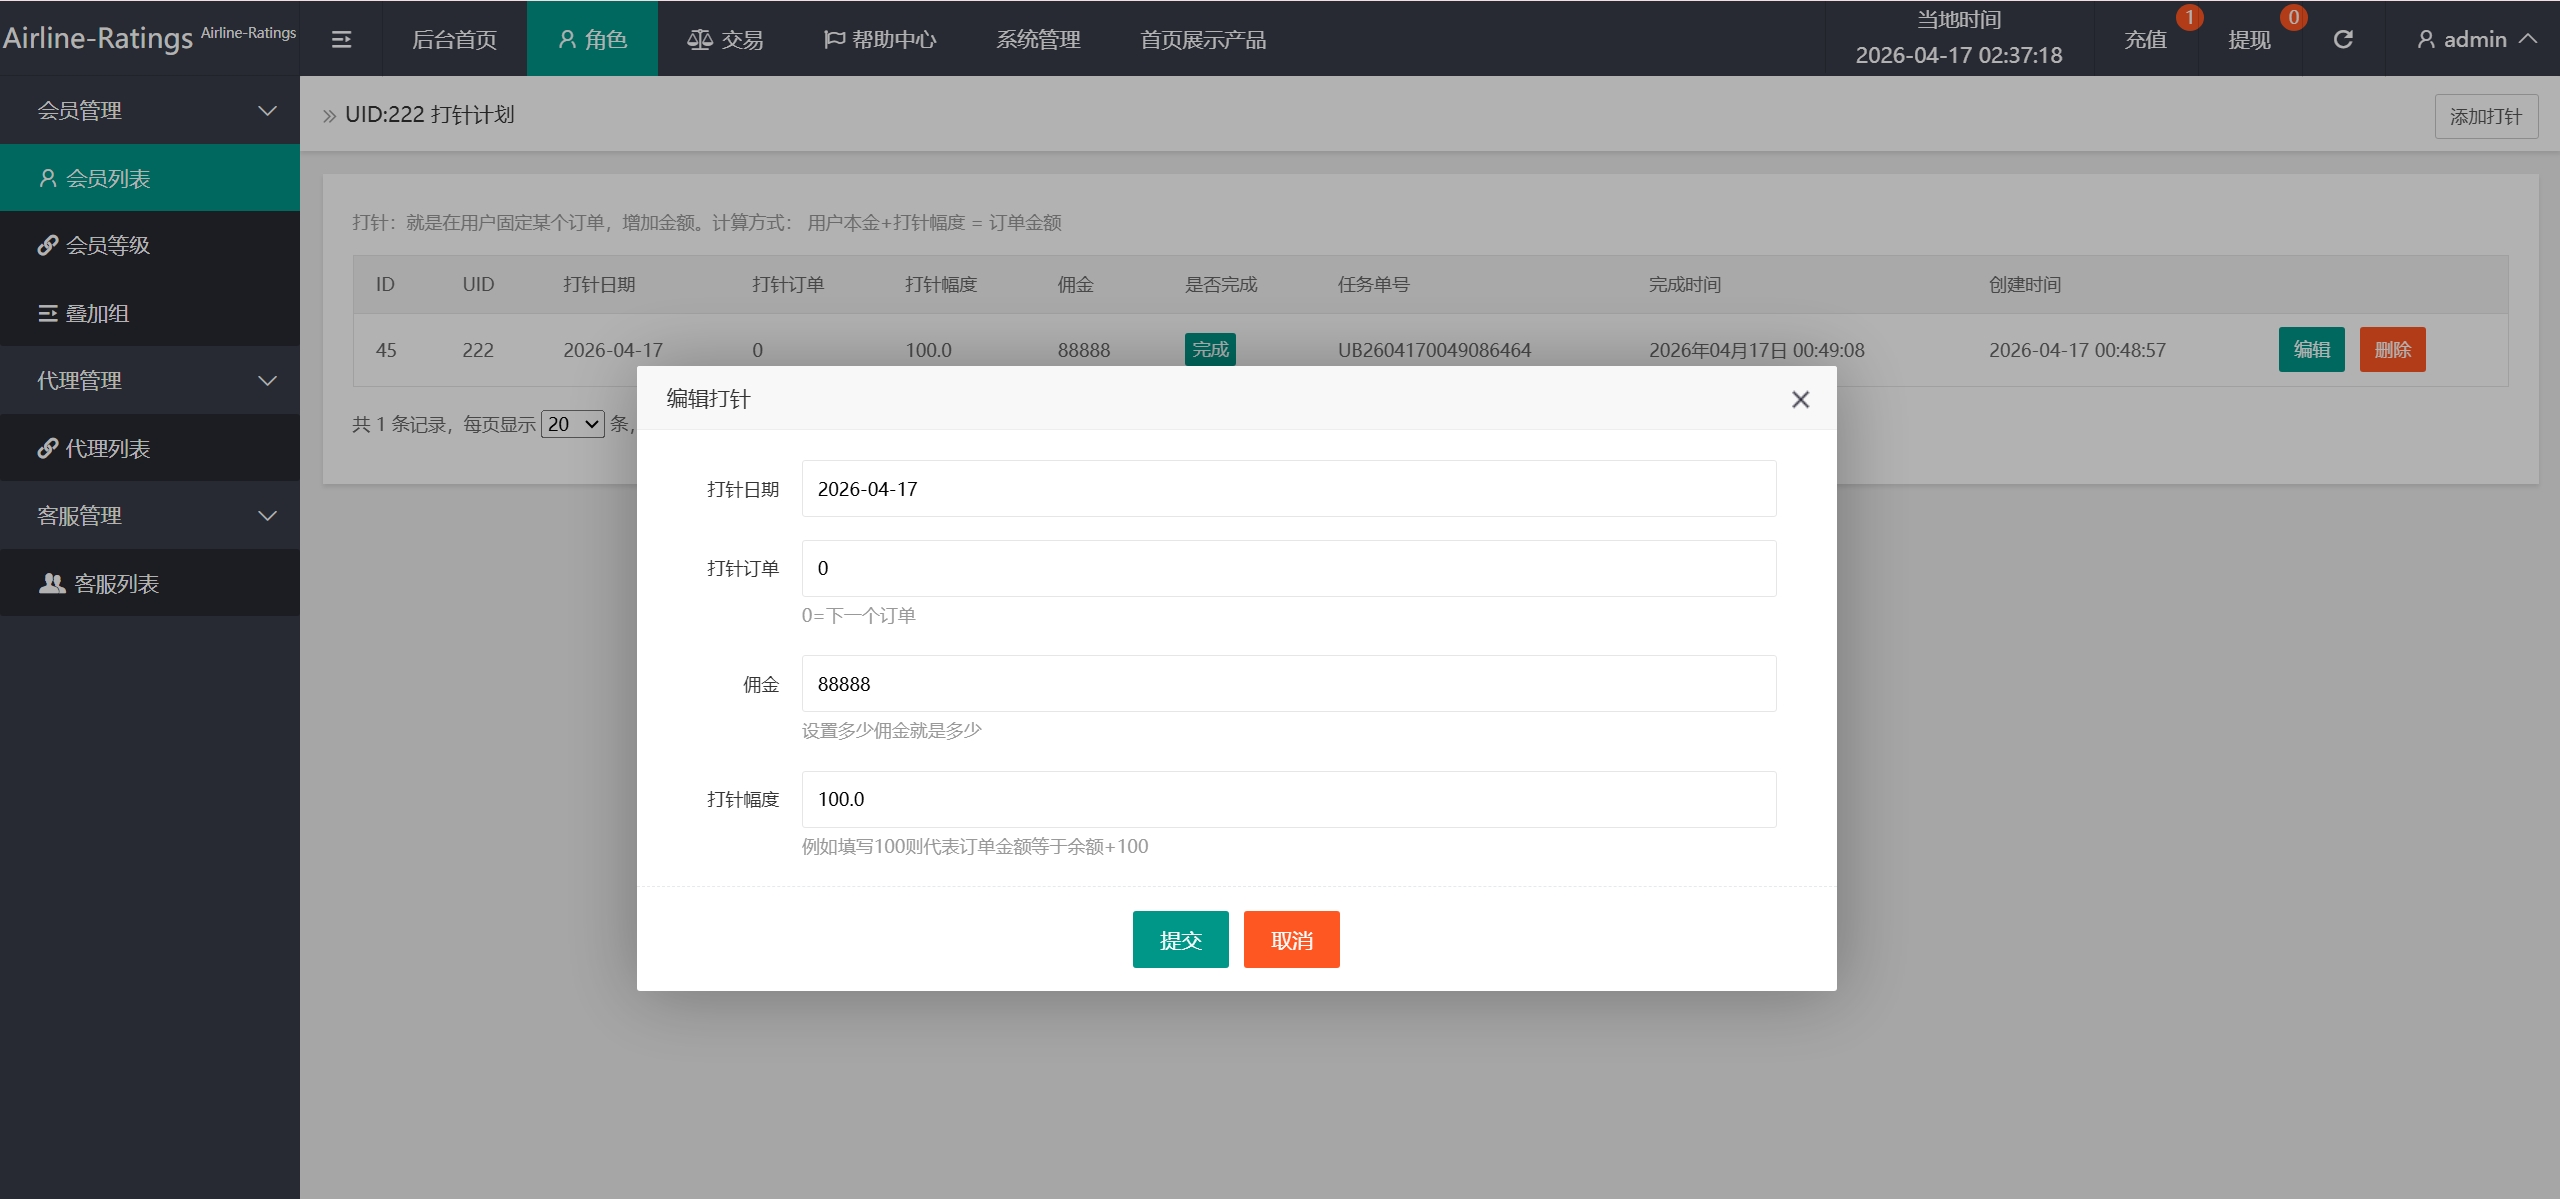Collapse the 客服管理 sidebar section
Image resolution: width=2560 pixels, height=1199 pixels.
(x=150, y=515)
